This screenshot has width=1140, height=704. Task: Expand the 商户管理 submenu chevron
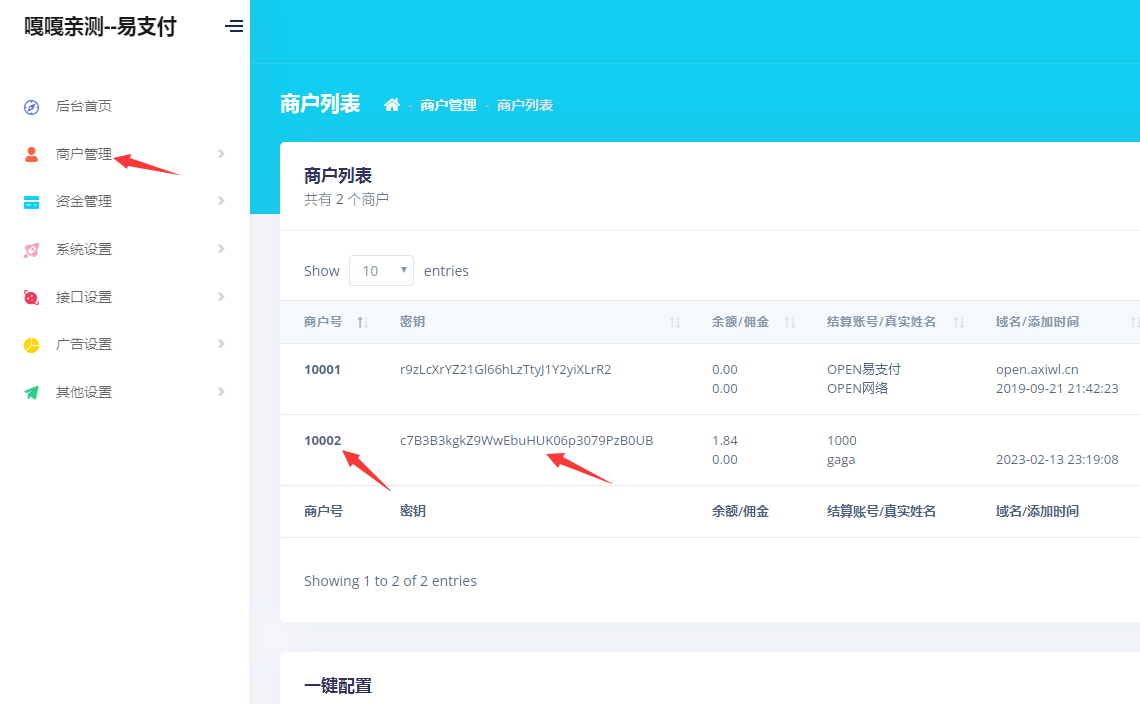pos(221,154)
